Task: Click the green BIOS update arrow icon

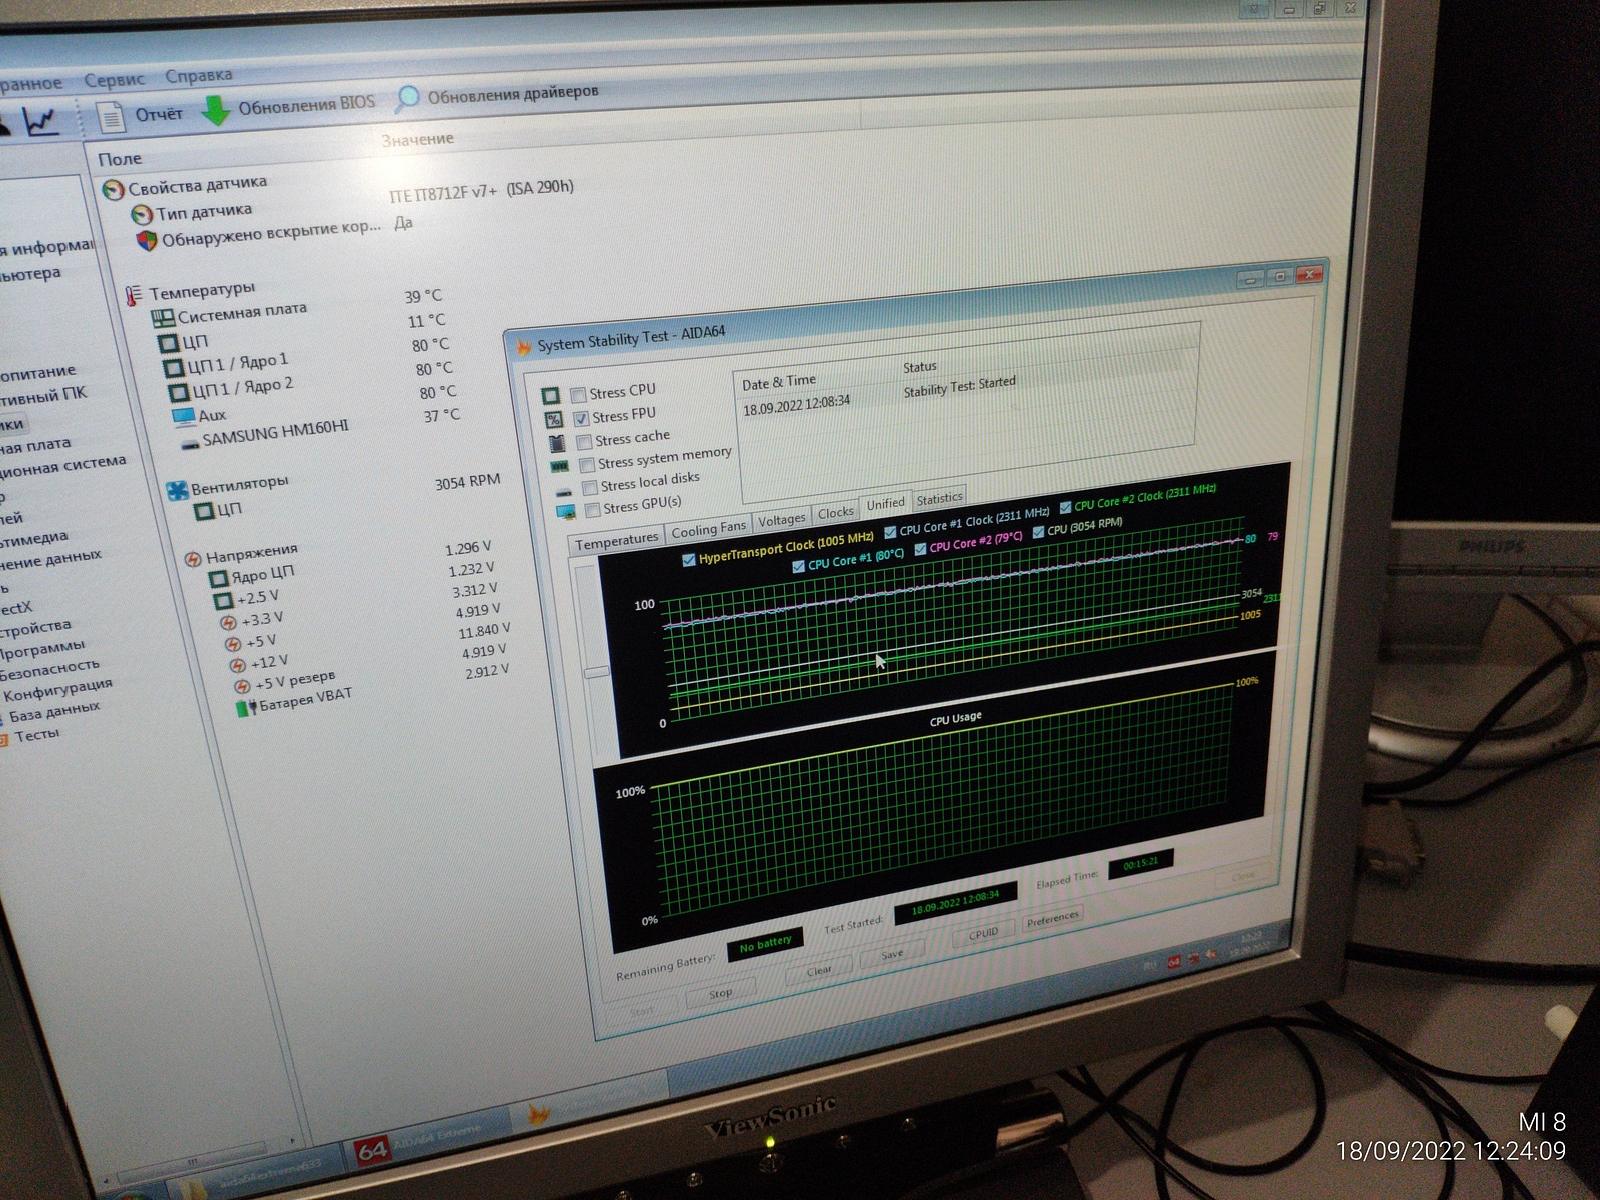Action: (x=215, y=110)
